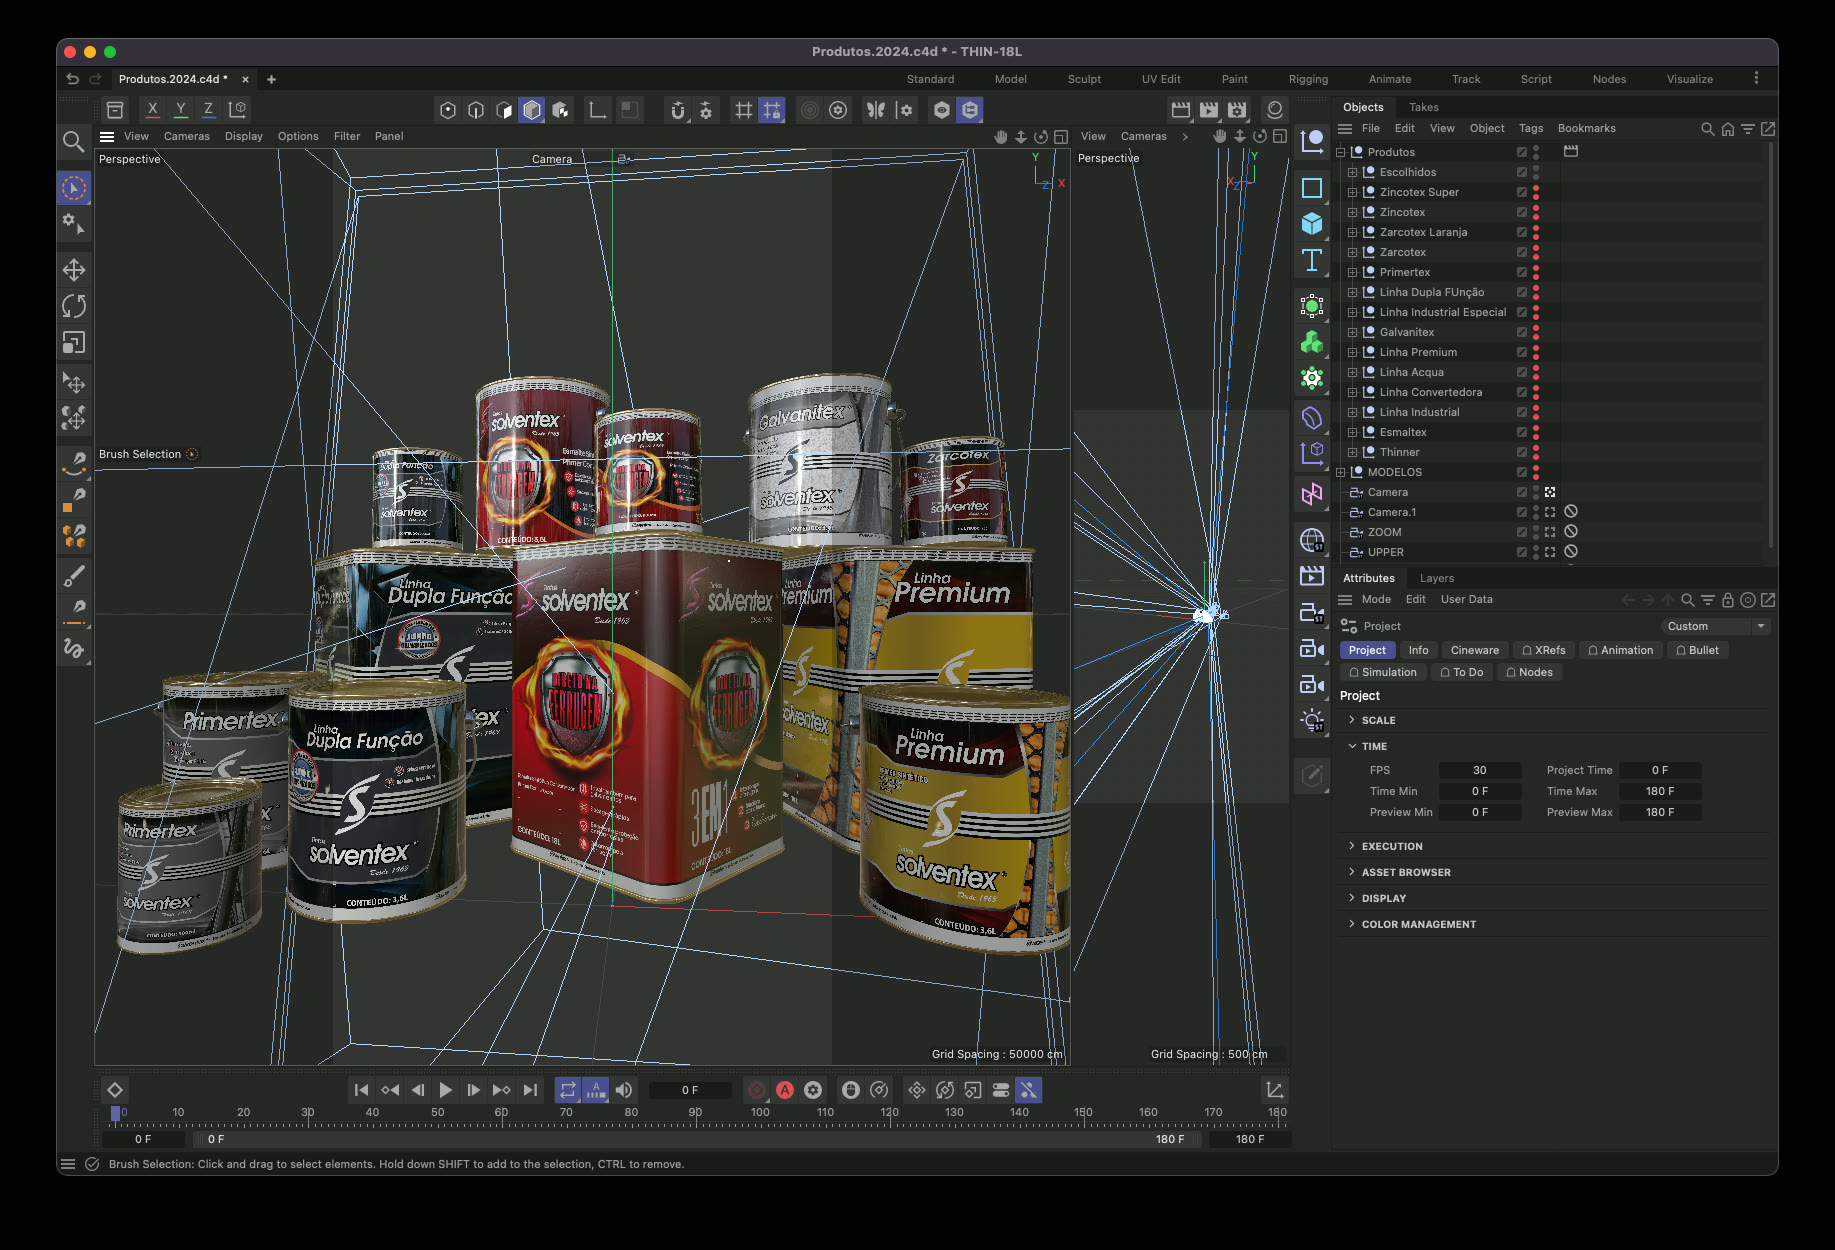
Task: Select the Move tool in left toolbar
Action: tap(74, 270)
